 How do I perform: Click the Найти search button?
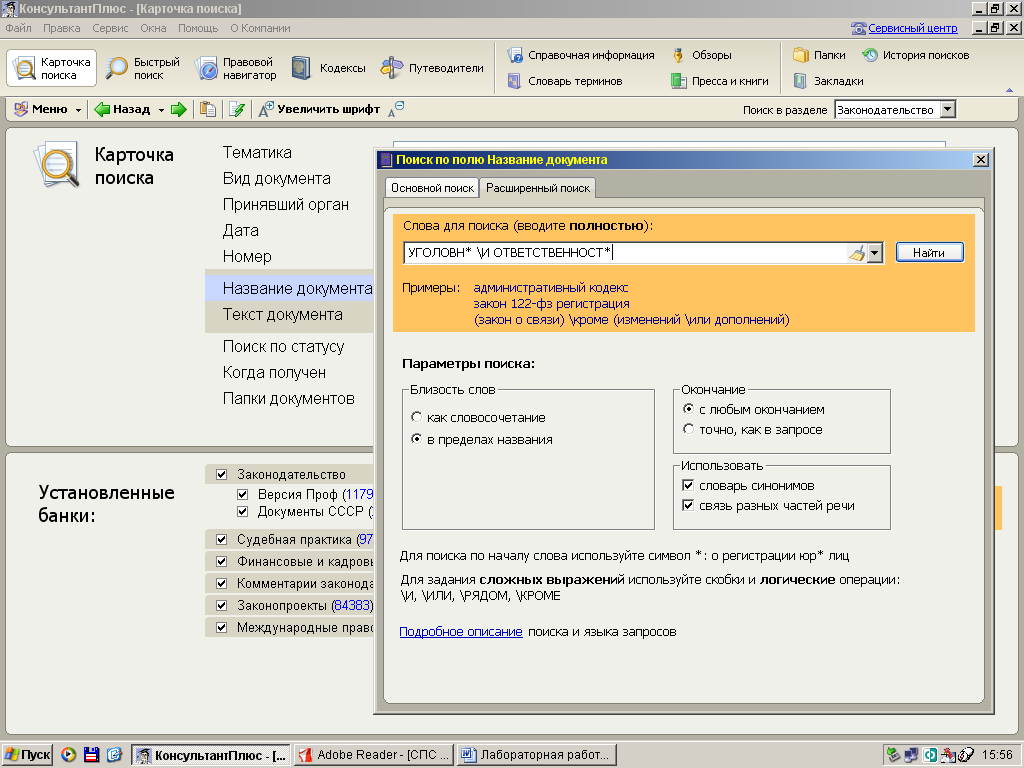(929, 253)
